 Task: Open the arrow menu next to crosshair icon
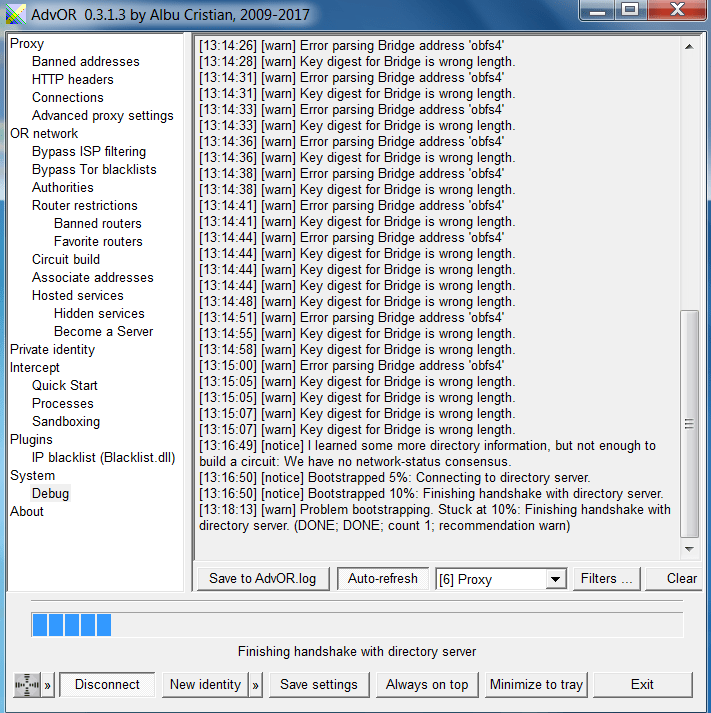click(x=47, y=684)
